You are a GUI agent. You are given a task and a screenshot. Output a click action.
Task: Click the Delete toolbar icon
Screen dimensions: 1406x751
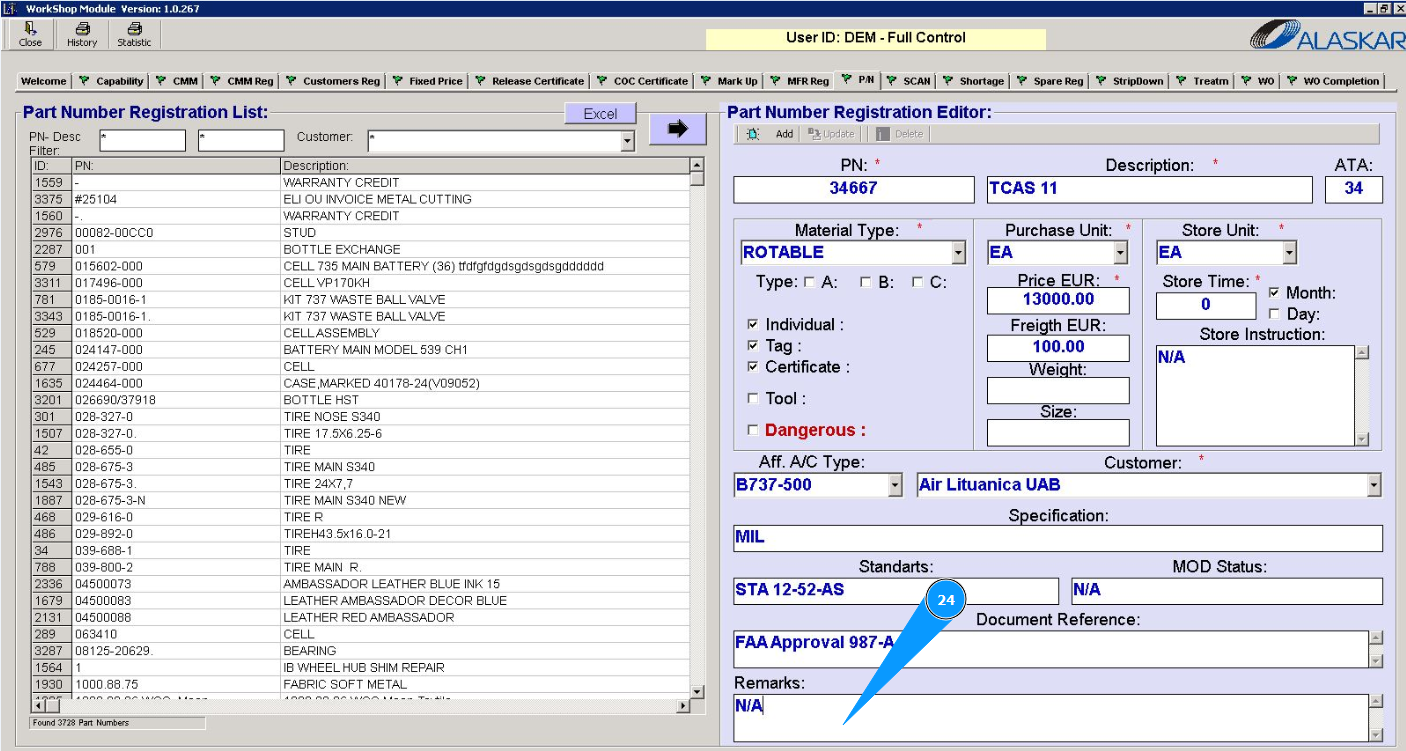pos(899,134)
